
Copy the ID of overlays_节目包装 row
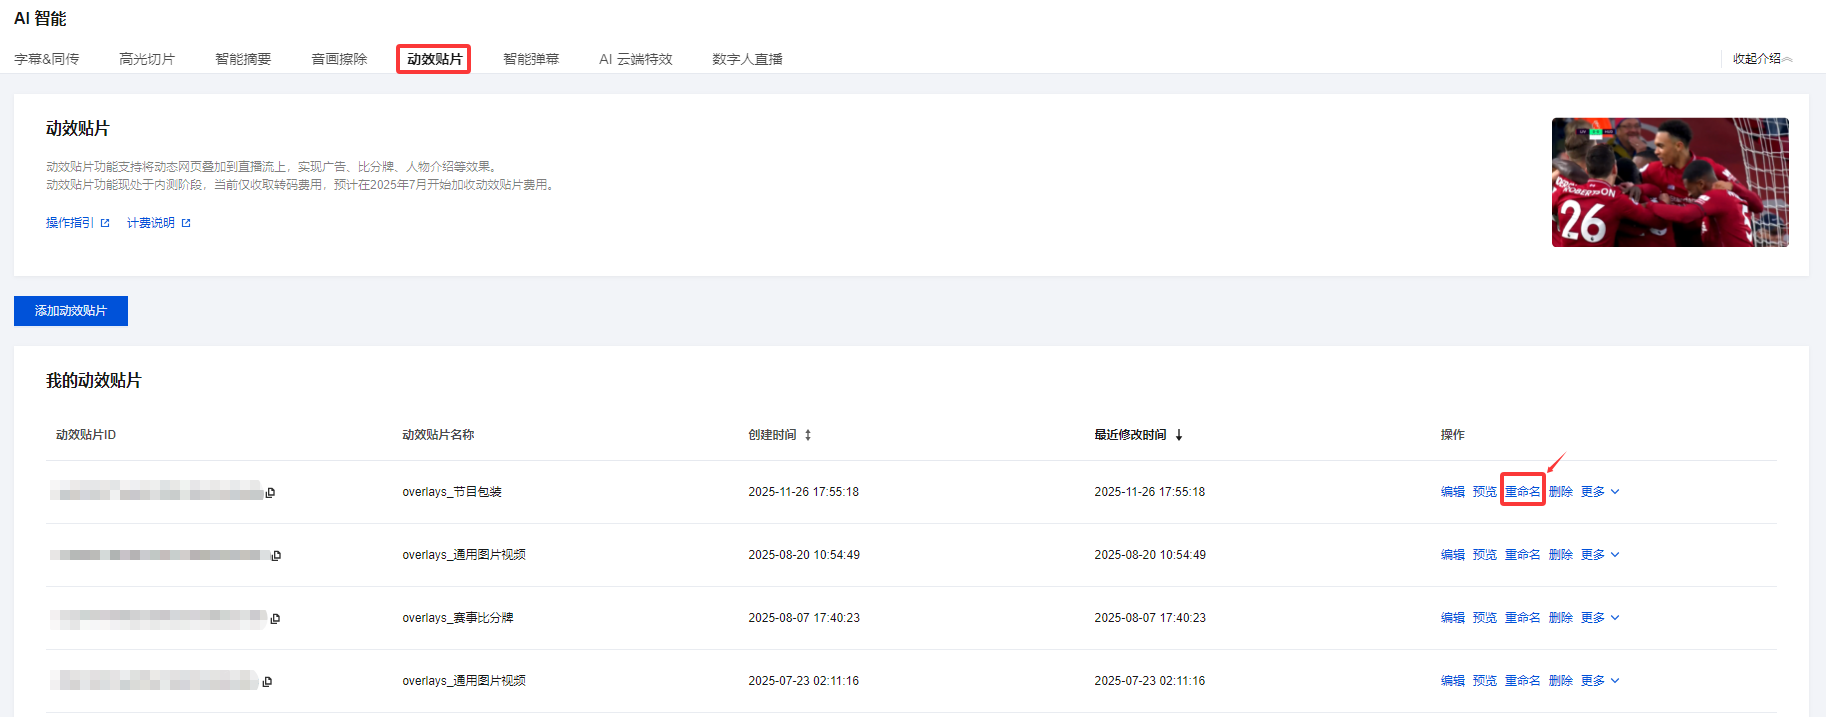coord(270,493)
